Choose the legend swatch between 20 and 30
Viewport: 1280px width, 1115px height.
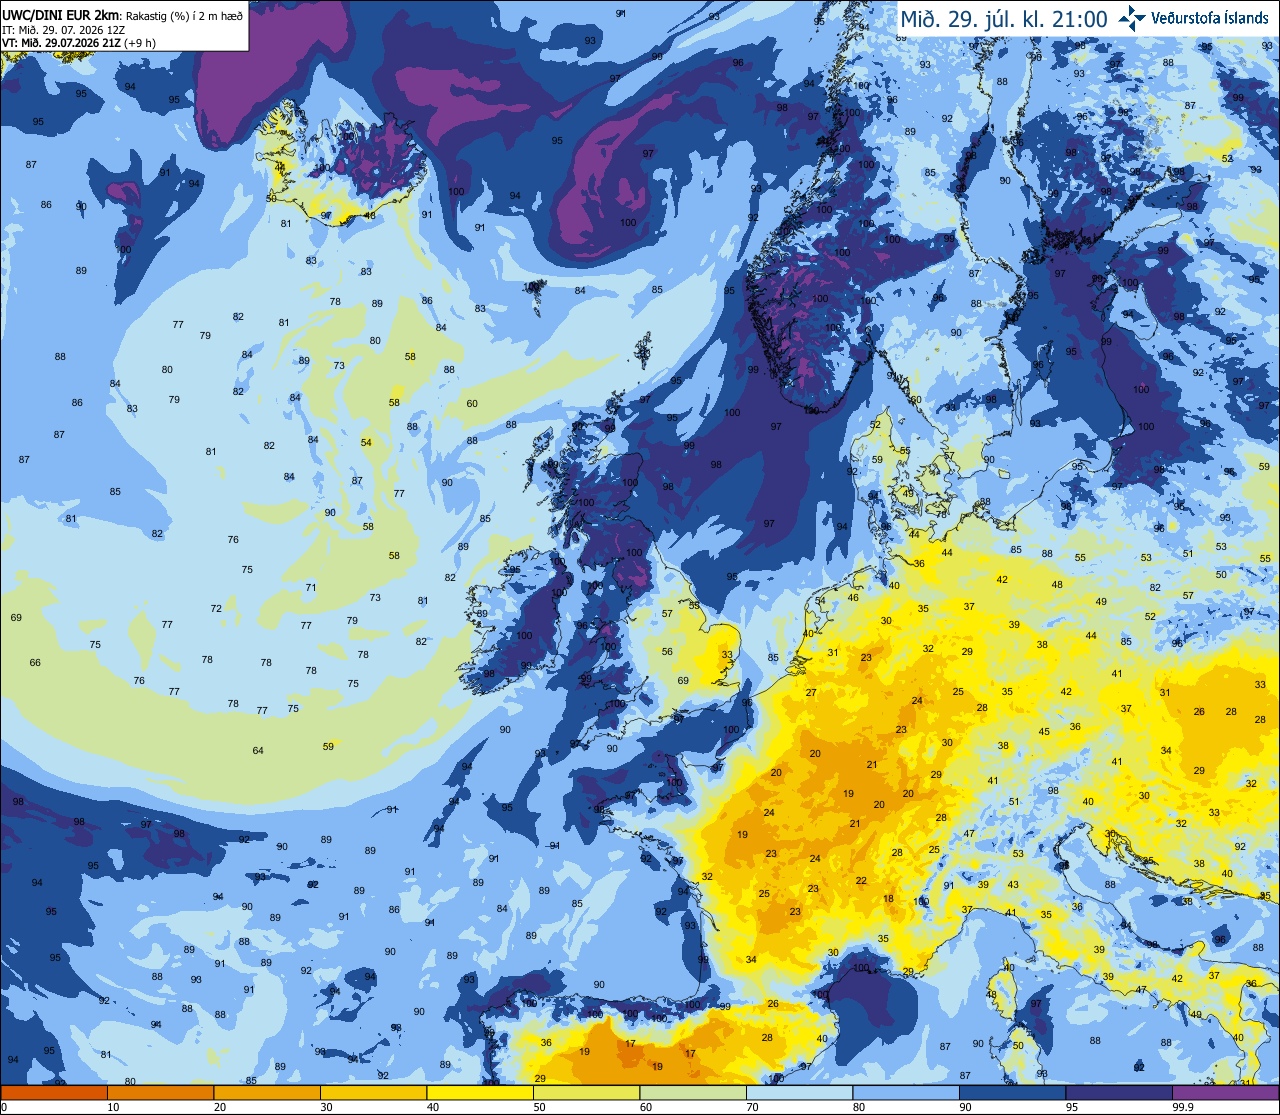point(267,1092)
